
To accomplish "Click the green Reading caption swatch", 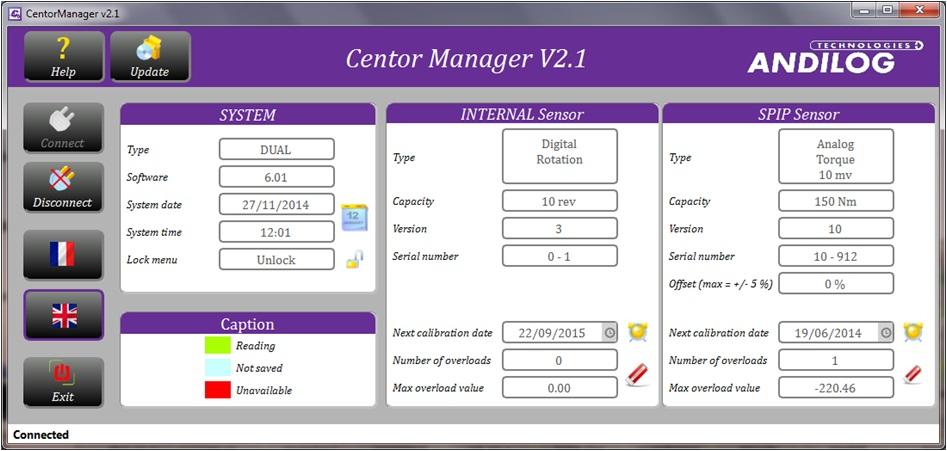I will tap(217, 346).
